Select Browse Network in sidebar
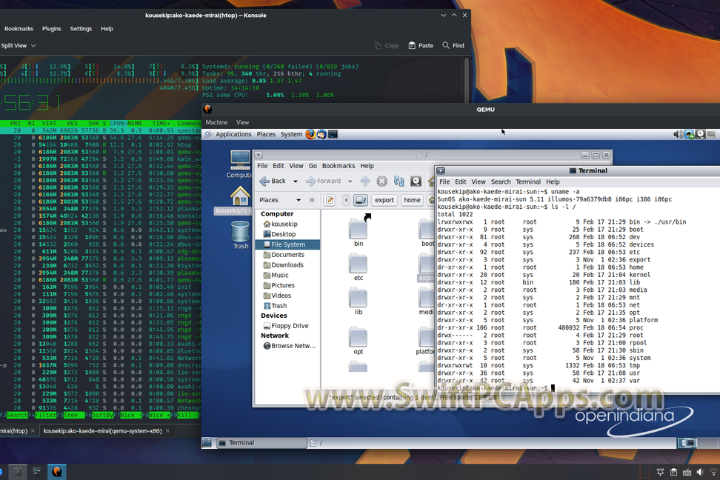The width and height of the screenshot is (720, 480). tap(289, 346)
